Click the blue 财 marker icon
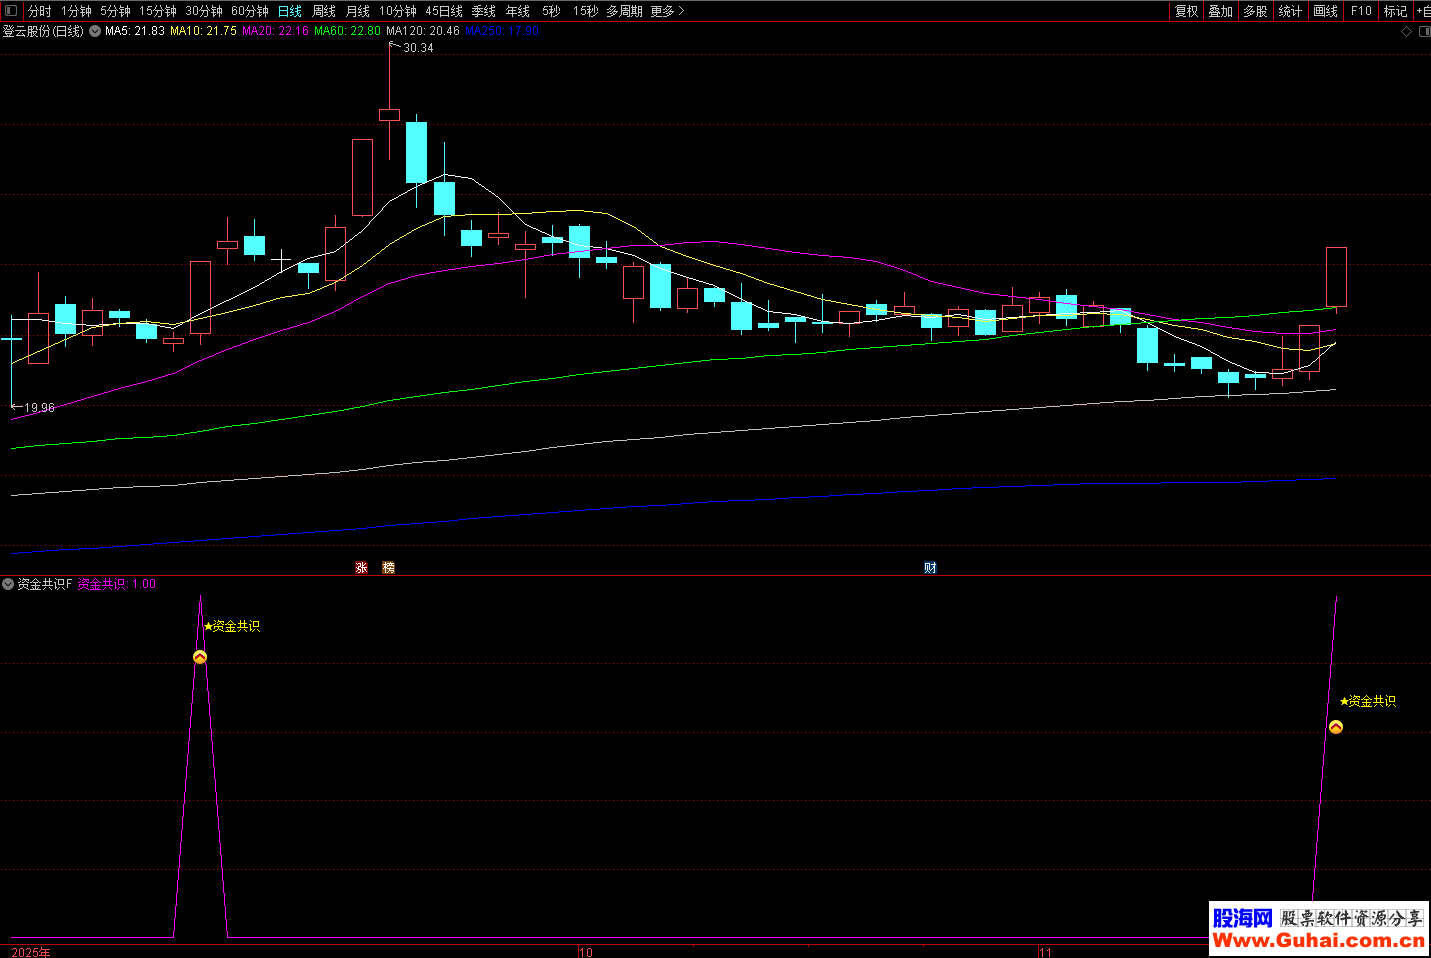The height and width of the screenshot is (958, 1431). (930, 568)
